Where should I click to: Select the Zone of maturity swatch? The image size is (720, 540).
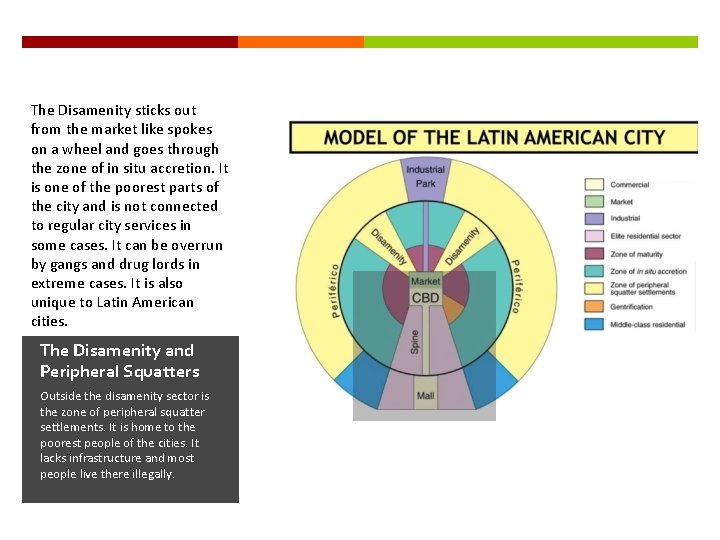tap(594, 253)
